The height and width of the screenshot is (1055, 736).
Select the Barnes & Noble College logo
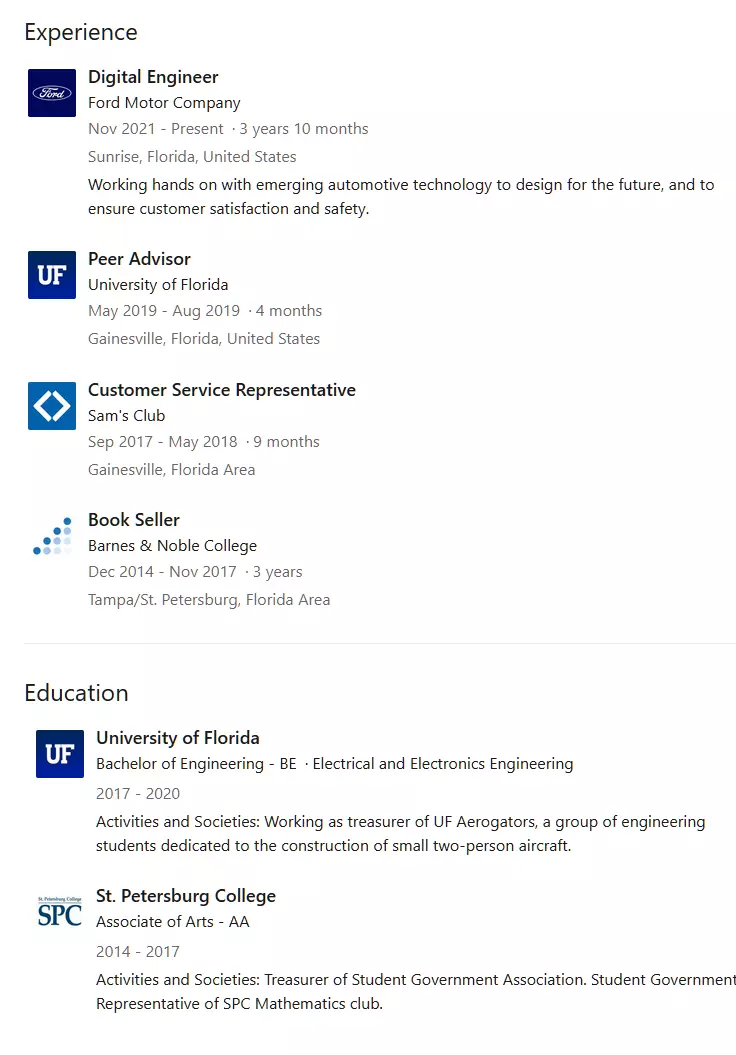pyautogui.click(x=52, y=536)
